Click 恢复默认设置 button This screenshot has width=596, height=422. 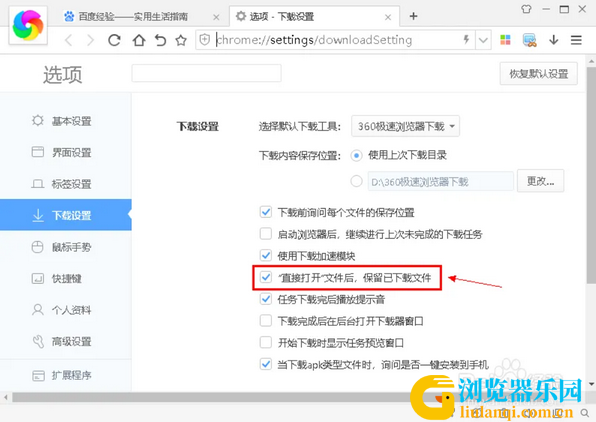539,74
